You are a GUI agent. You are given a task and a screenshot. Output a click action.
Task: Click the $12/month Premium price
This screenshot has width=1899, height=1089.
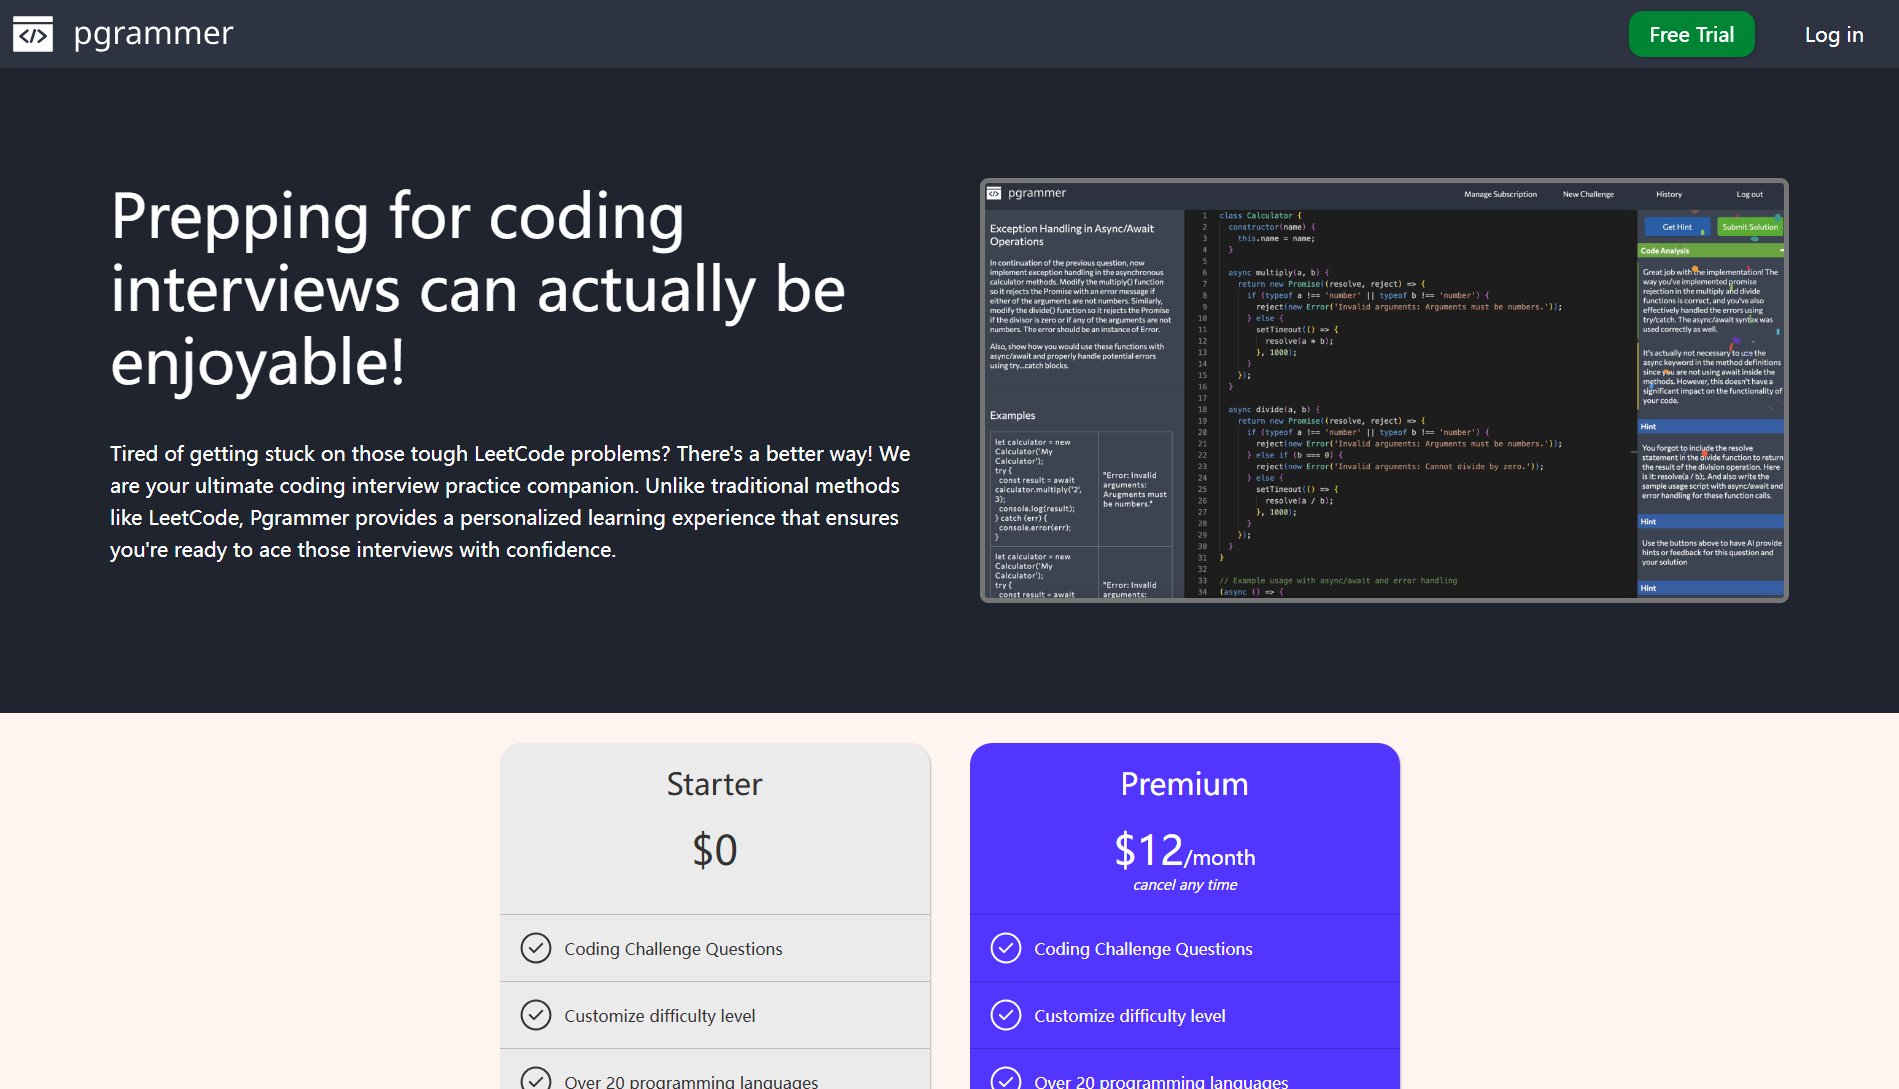pos(1184,851)
